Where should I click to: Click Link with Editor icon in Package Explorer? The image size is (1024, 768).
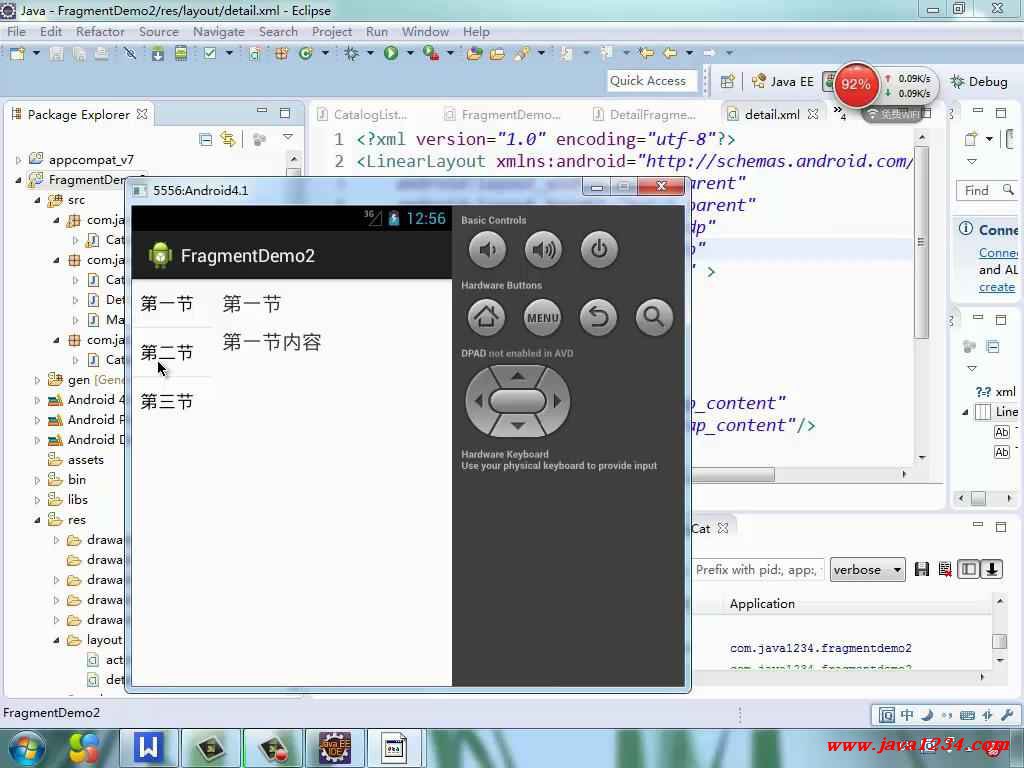click(228, 138)
